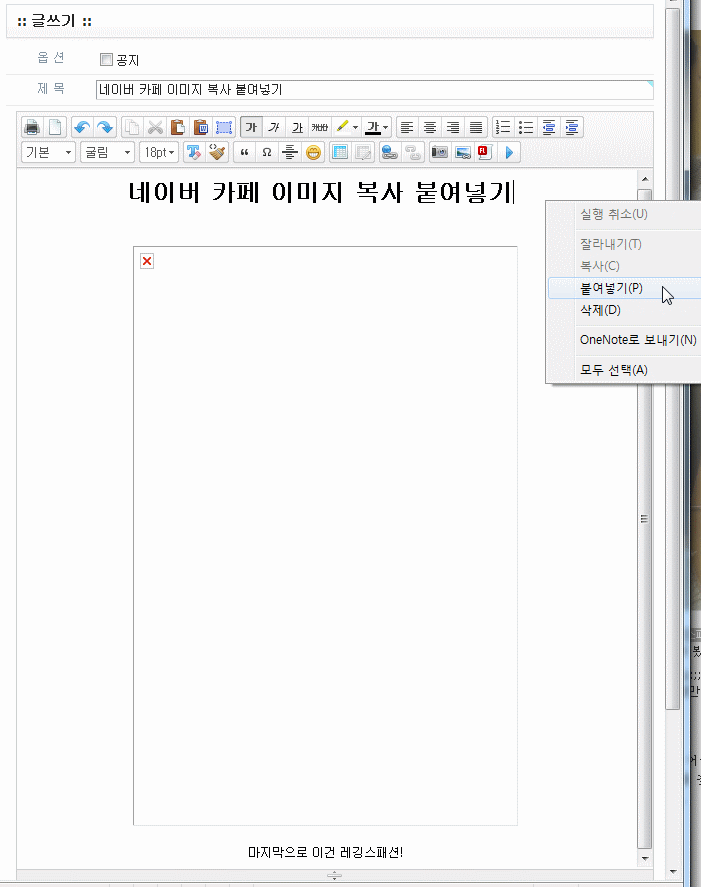Insert special character using omega icon
This screenshot has width=701, height=887.
coord(267,153)
